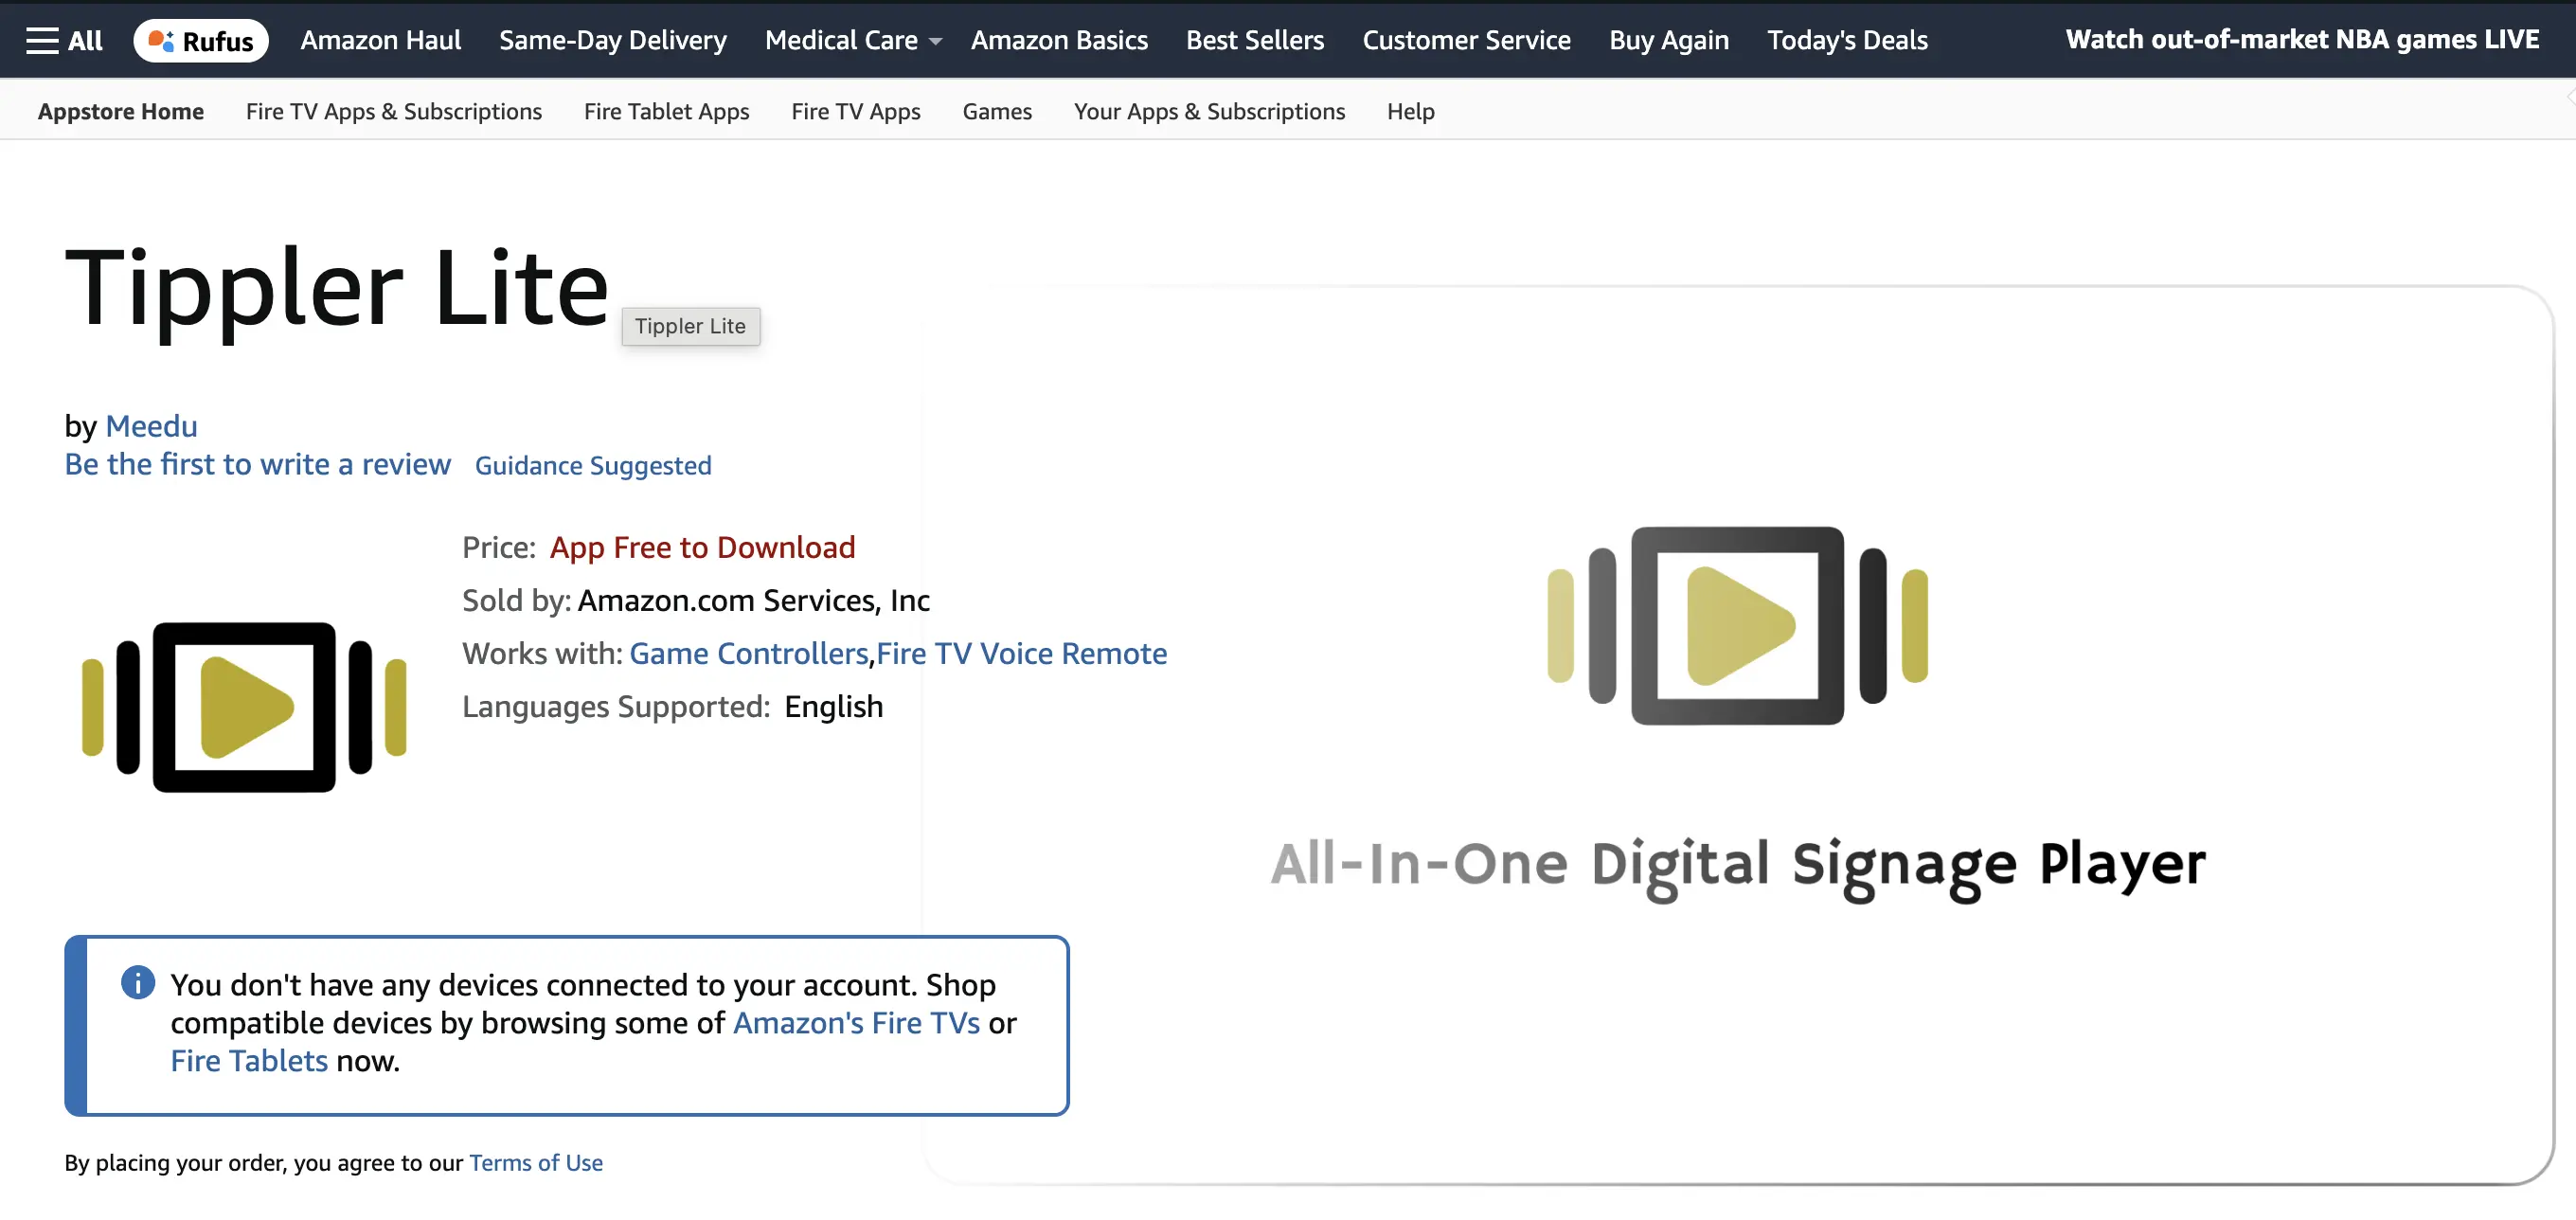The image size is (2576, 1220).
Task: Open the All hamburger menu
Action: tap(64, 40)
